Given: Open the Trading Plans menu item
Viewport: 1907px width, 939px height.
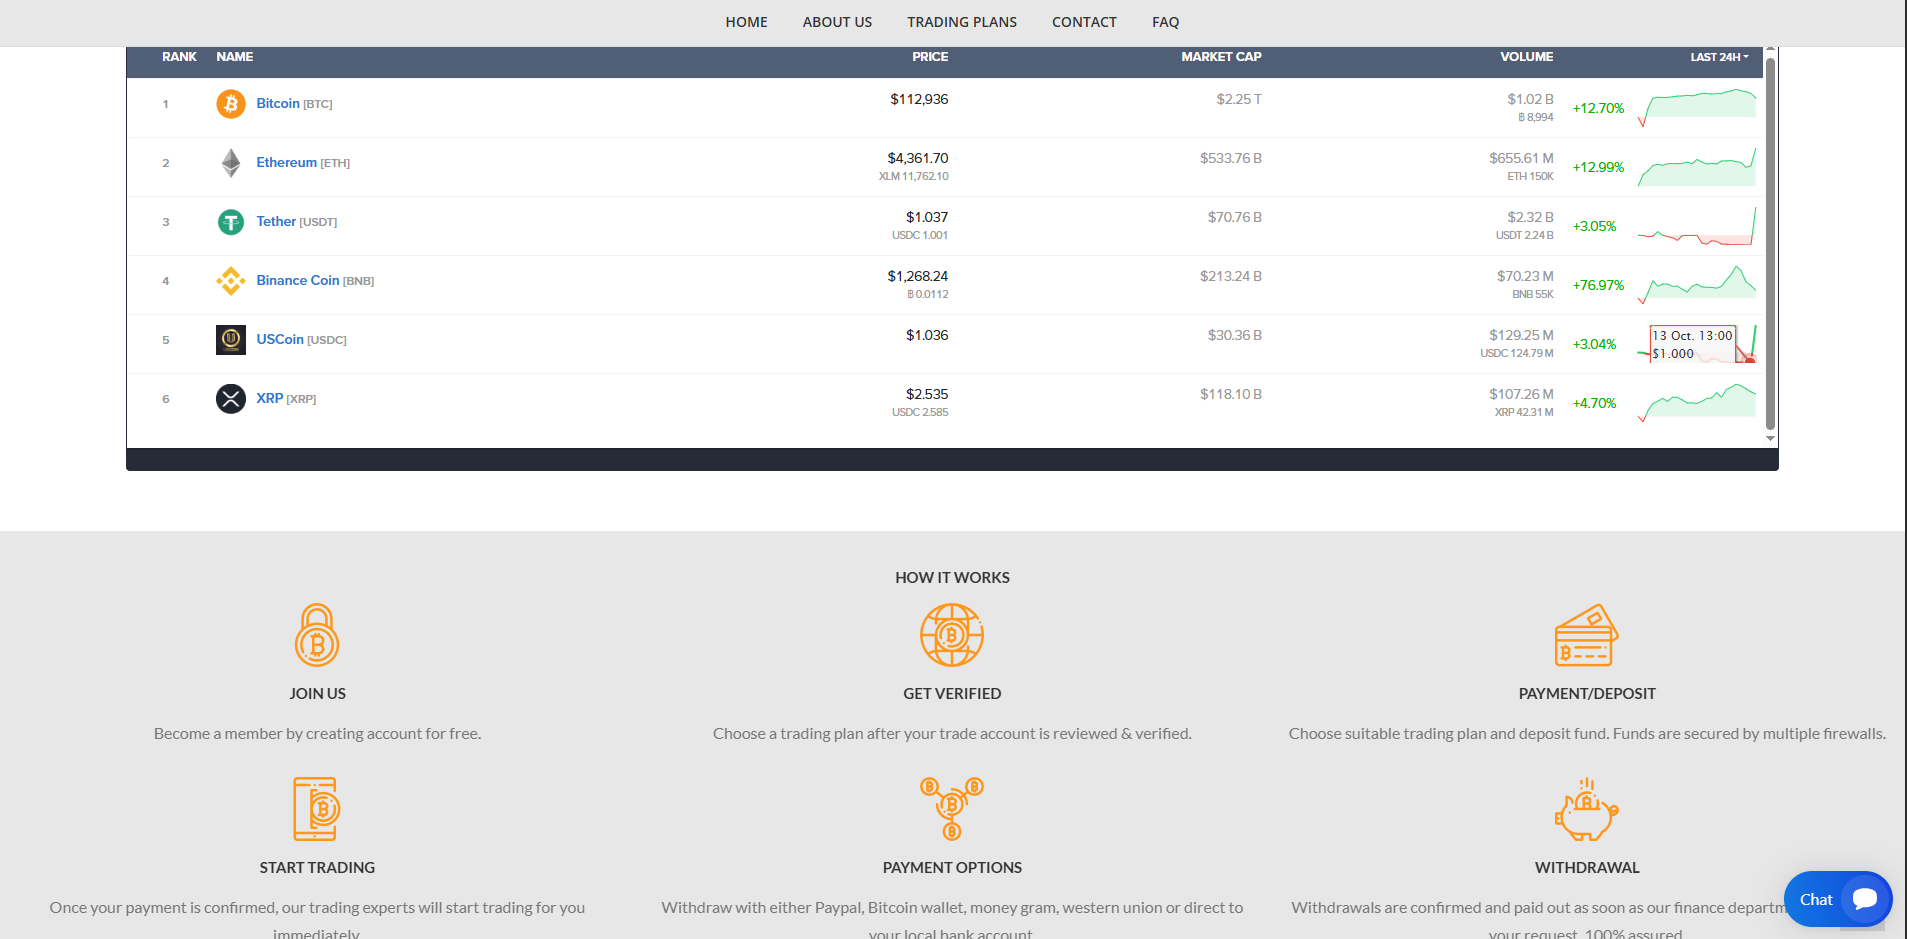Looking at the screenshot, I should (x=961, y=22).
